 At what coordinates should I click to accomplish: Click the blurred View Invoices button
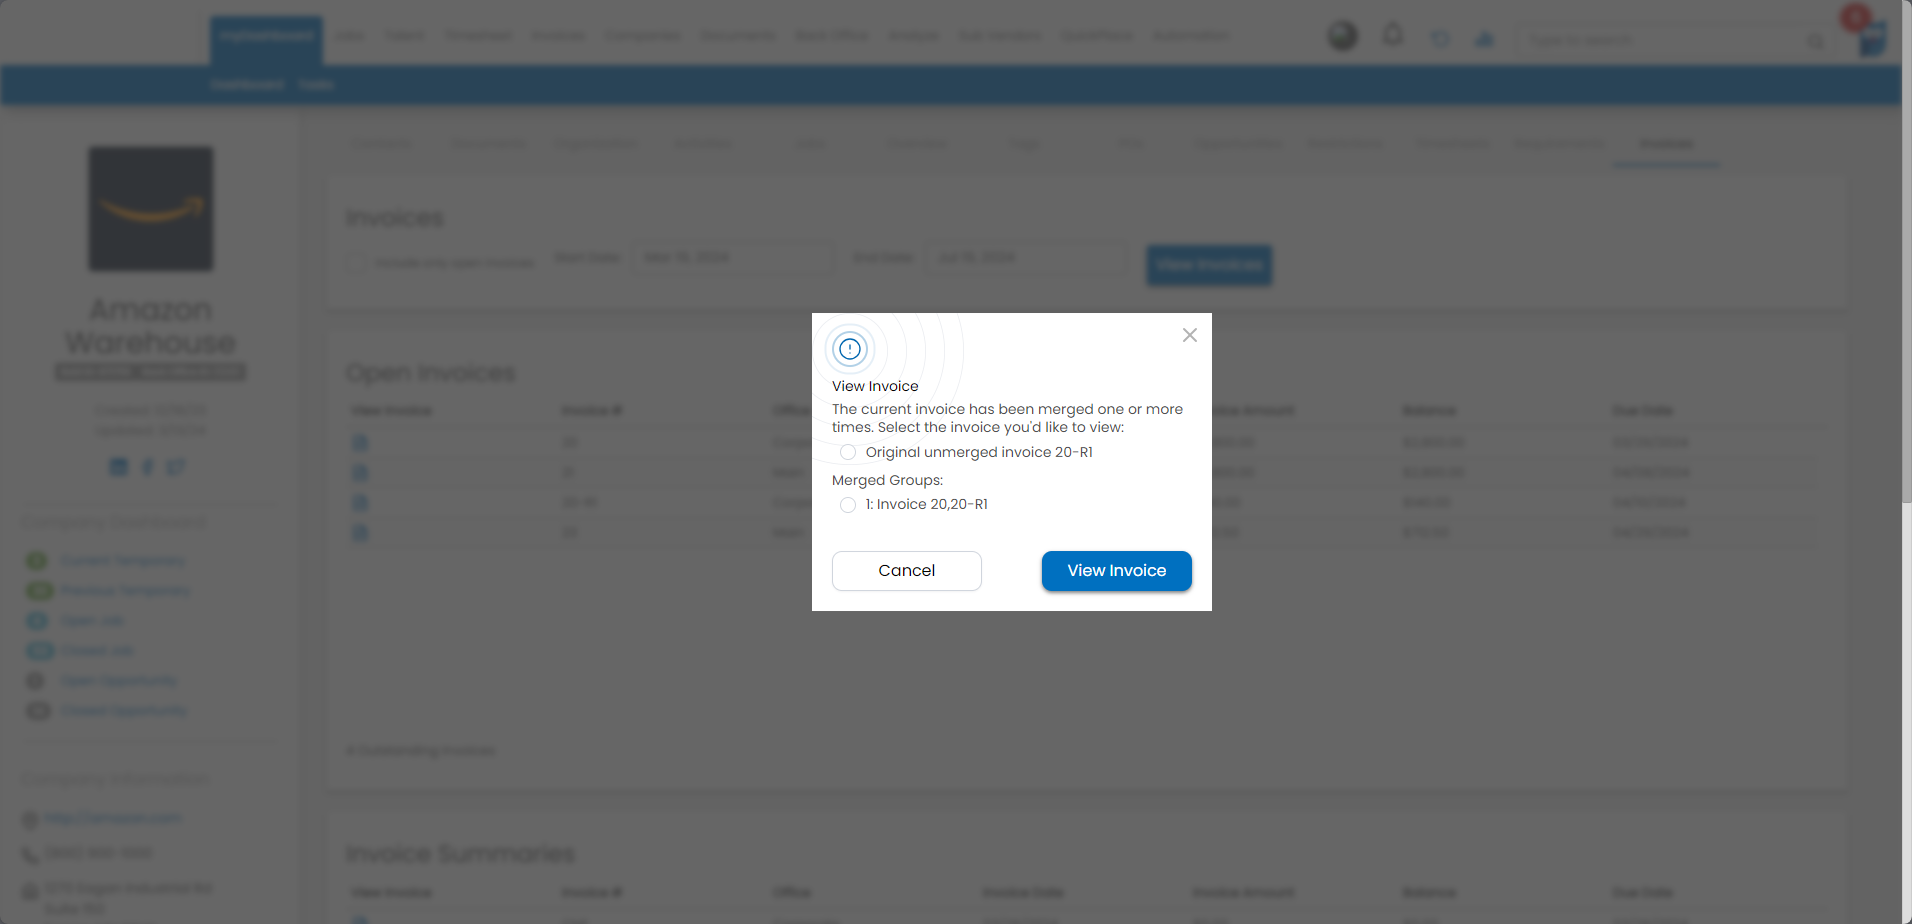click(1209, 265)
